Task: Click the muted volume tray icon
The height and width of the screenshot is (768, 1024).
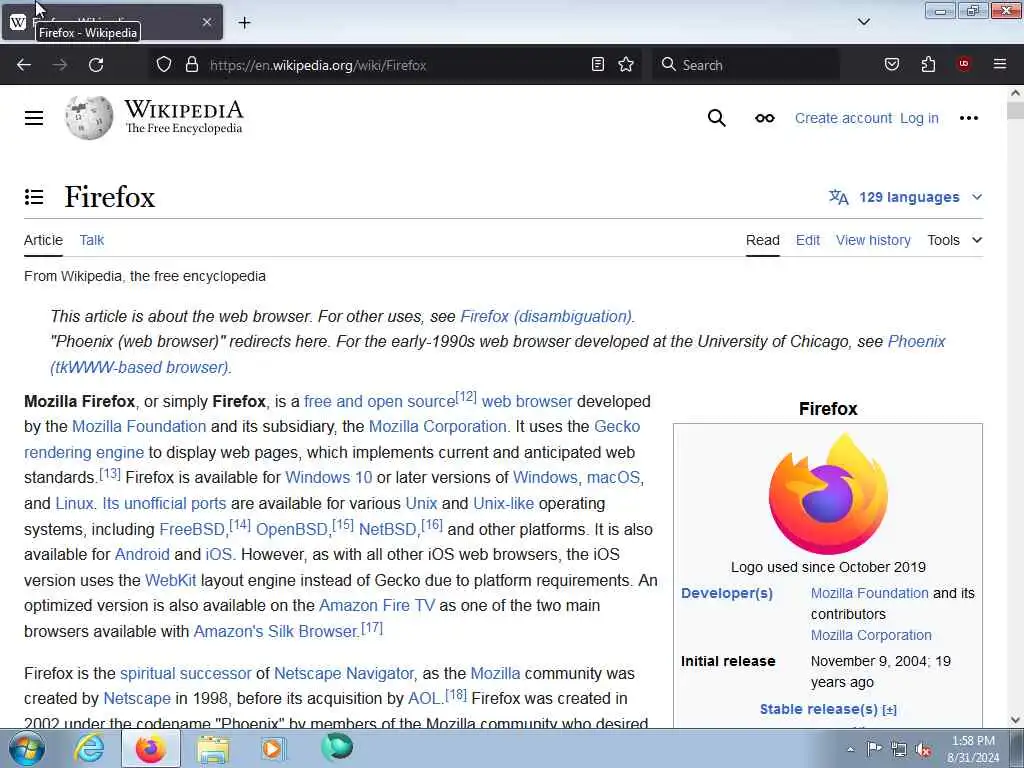Action: (x=923, y=750)
